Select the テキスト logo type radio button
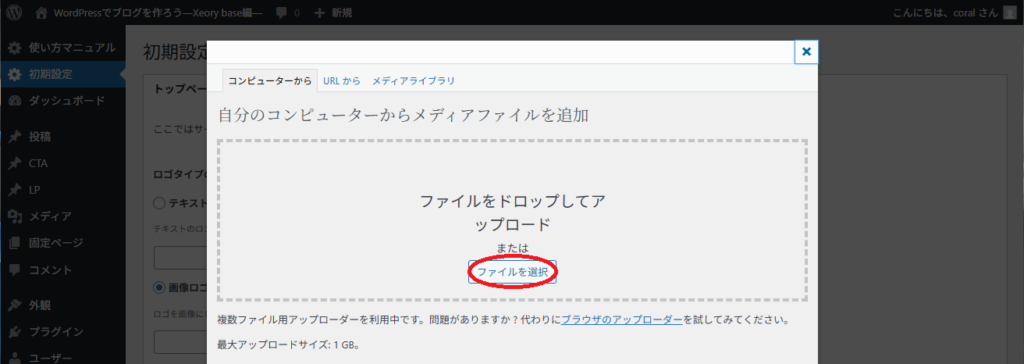1024x364 pixels. 159,203
